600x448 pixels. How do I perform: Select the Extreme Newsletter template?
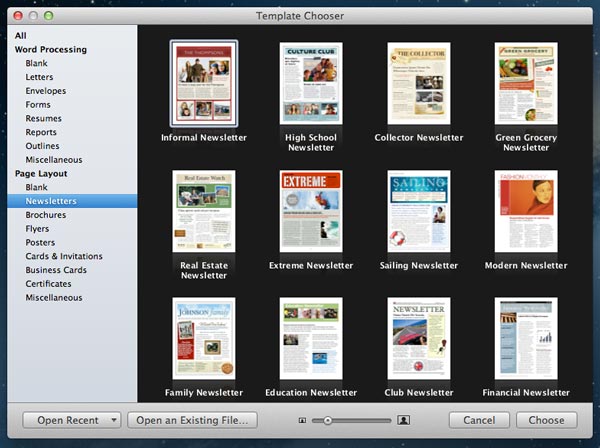tap(311, 211)
